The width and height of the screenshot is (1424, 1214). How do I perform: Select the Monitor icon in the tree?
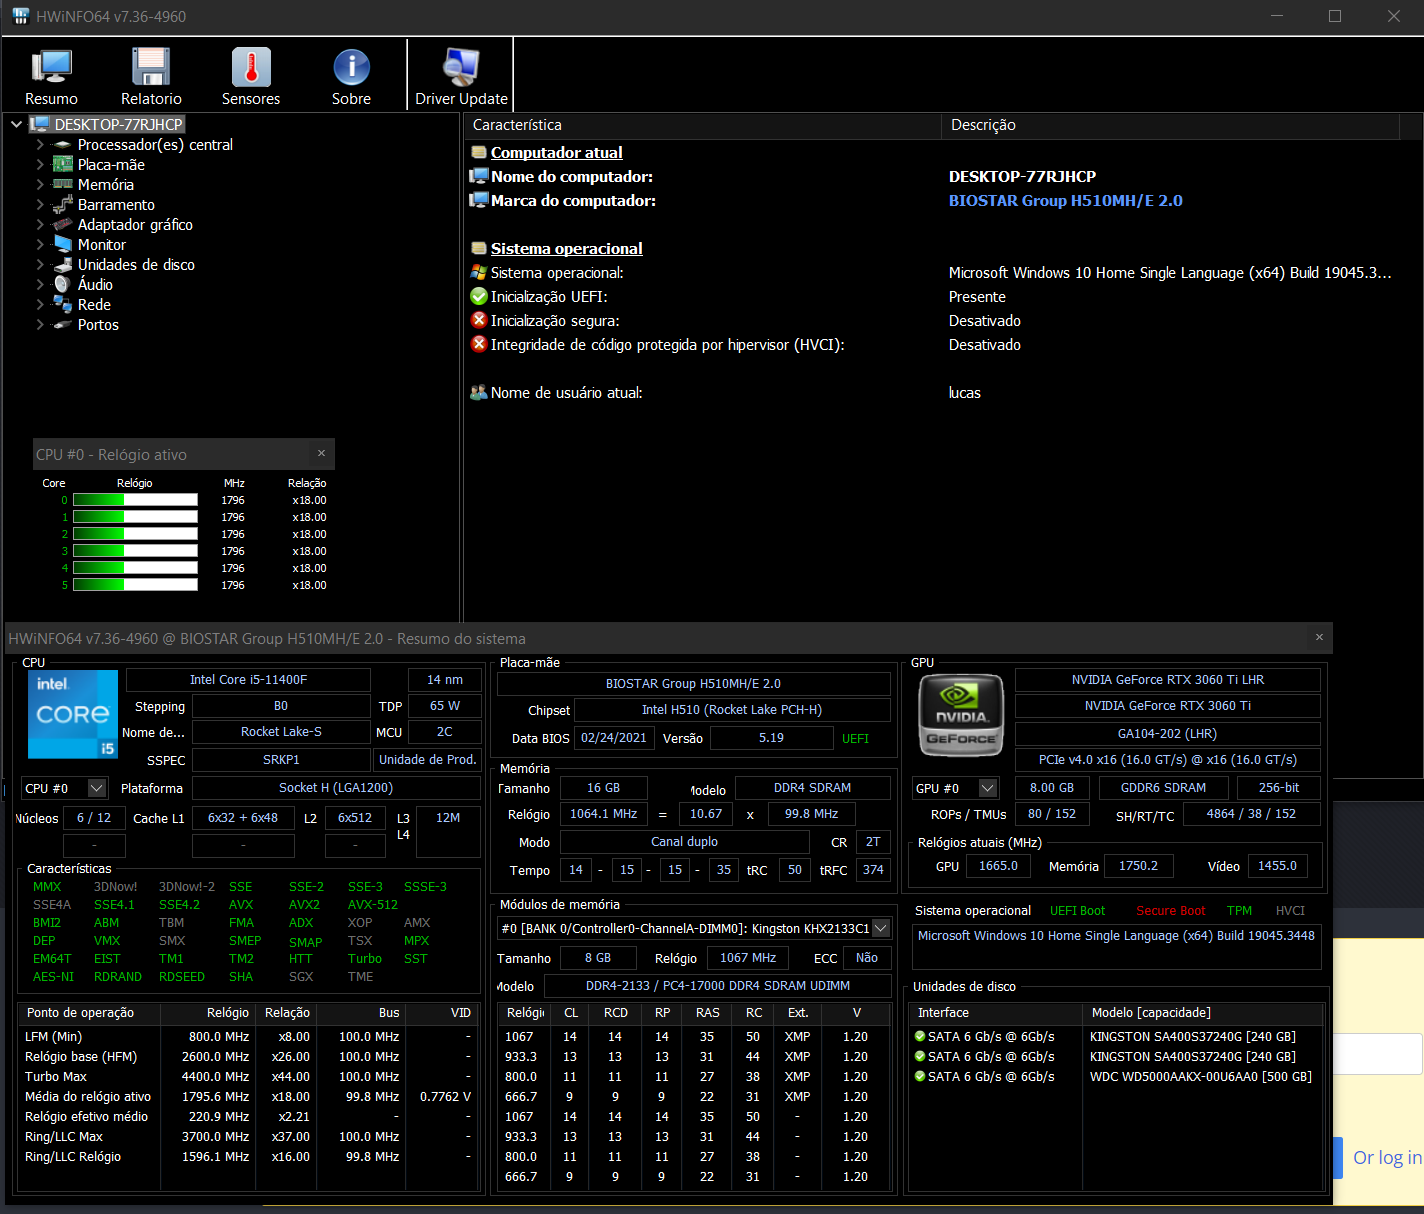coord(63,244)
